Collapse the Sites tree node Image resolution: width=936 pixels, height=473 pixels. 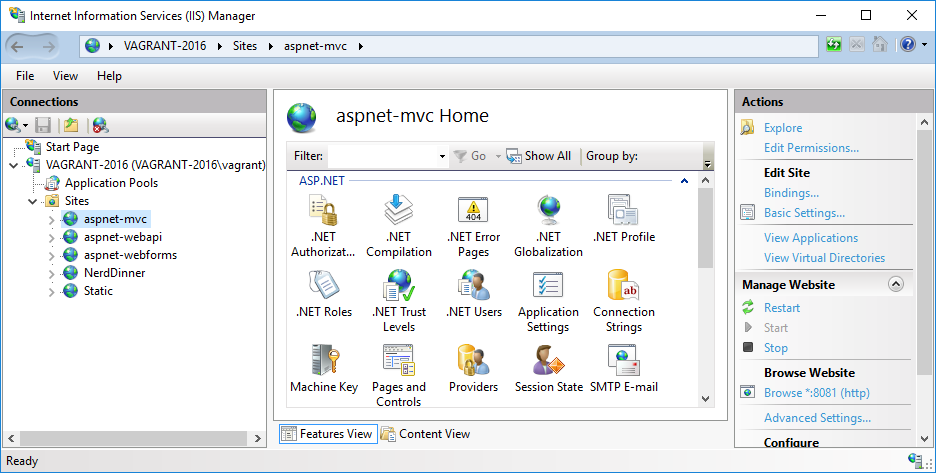(x=33, y=201)
